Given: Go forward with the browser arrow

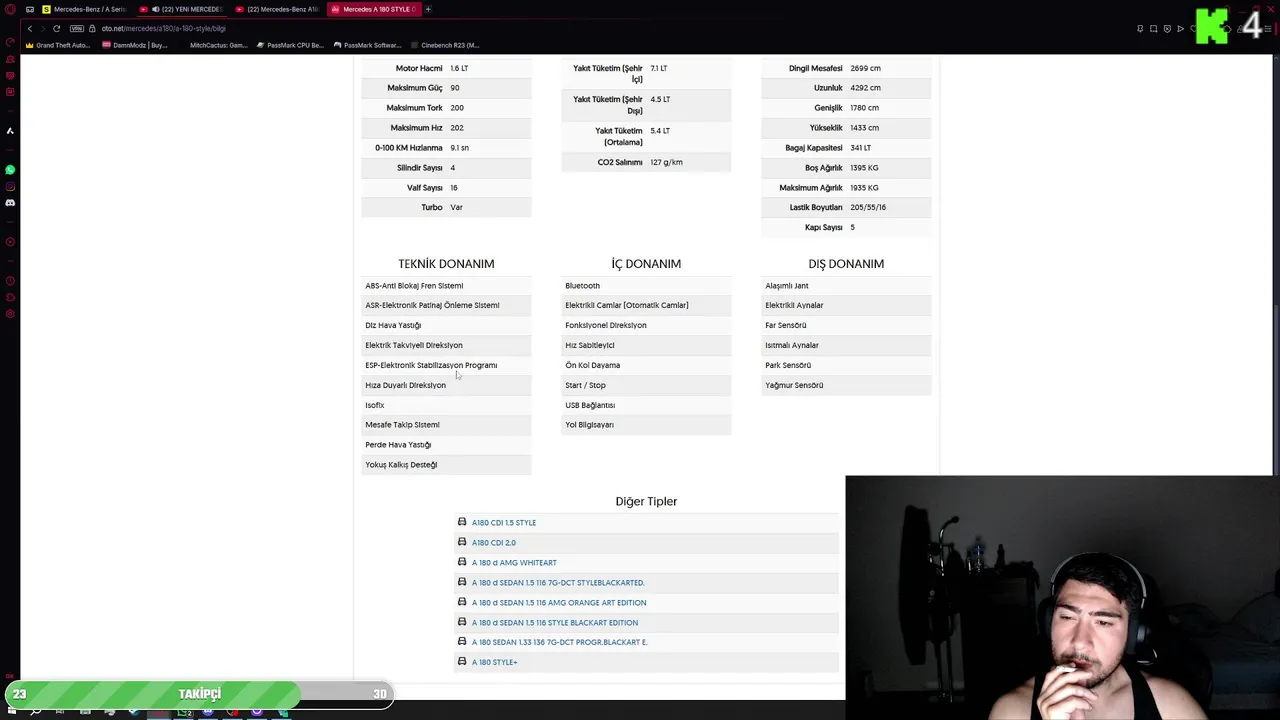Looking at the screenshot, I should [43, 28].
